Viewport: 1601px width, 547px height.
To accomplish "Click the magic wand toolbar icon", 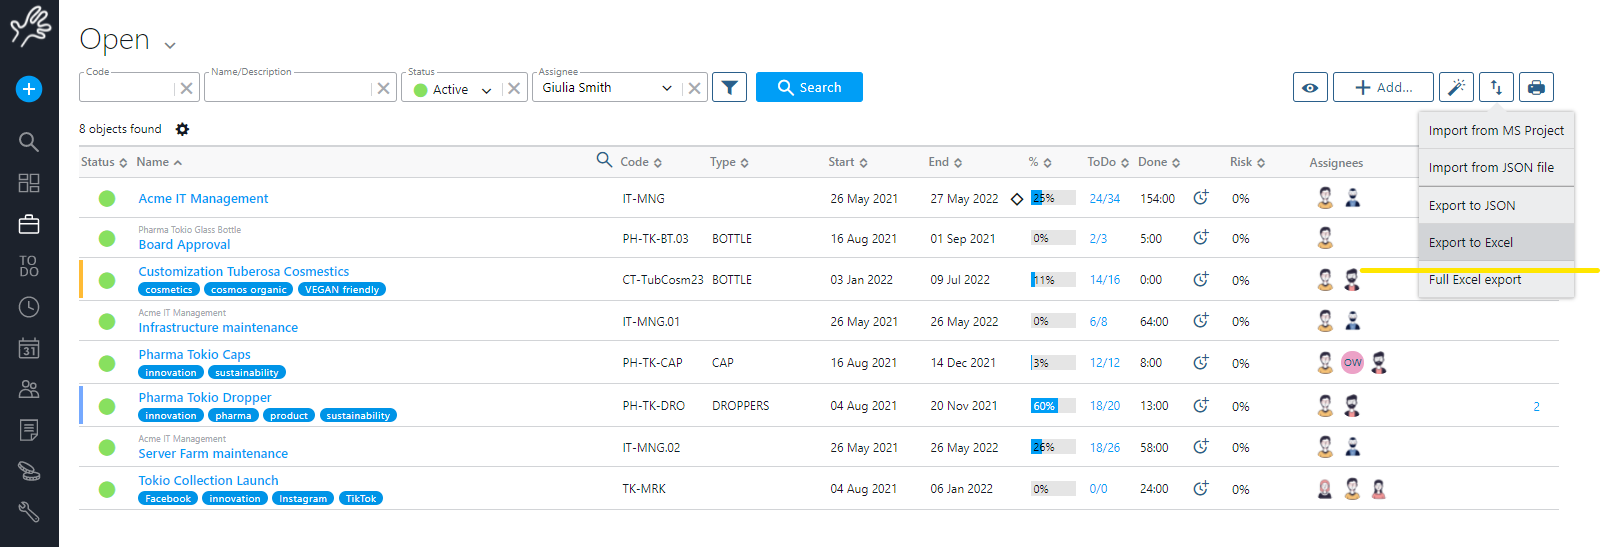I will (x=1456, y=88).
